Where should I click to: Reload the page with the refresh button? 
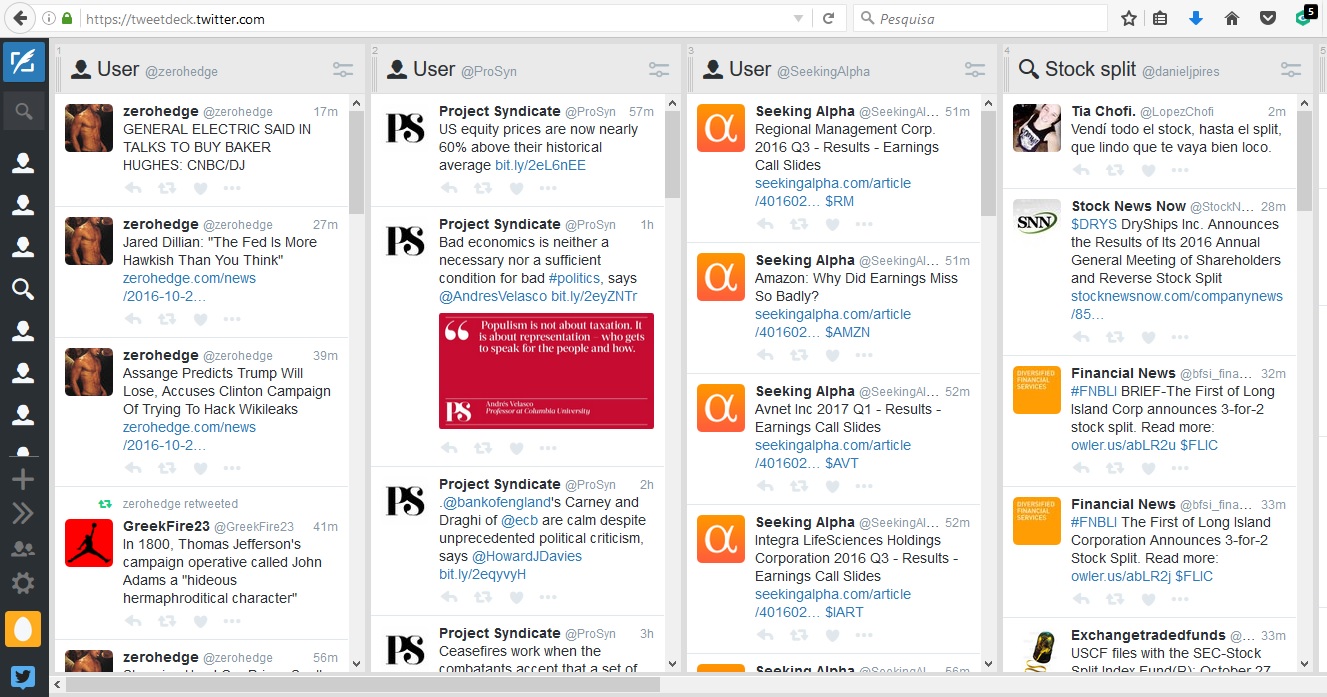[x=828, y=18]
